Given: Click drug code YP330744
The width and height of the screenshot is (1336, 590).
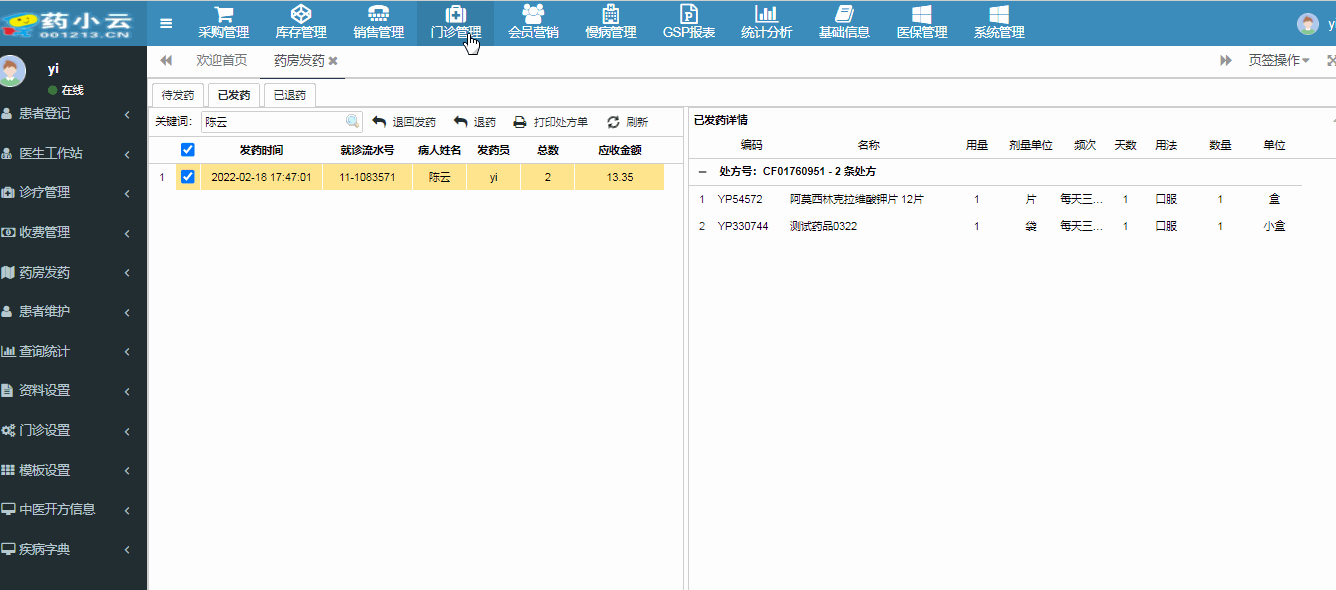Looking at the screenshot, I should point(743,226).
